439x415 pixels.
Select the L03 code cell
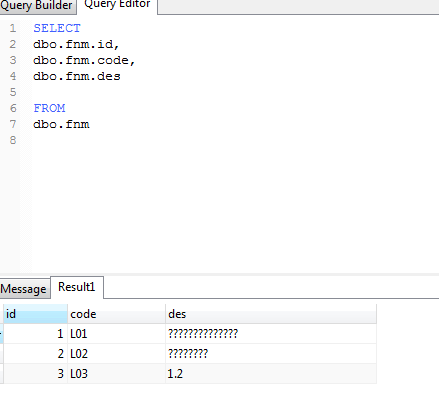click(116, 374)
